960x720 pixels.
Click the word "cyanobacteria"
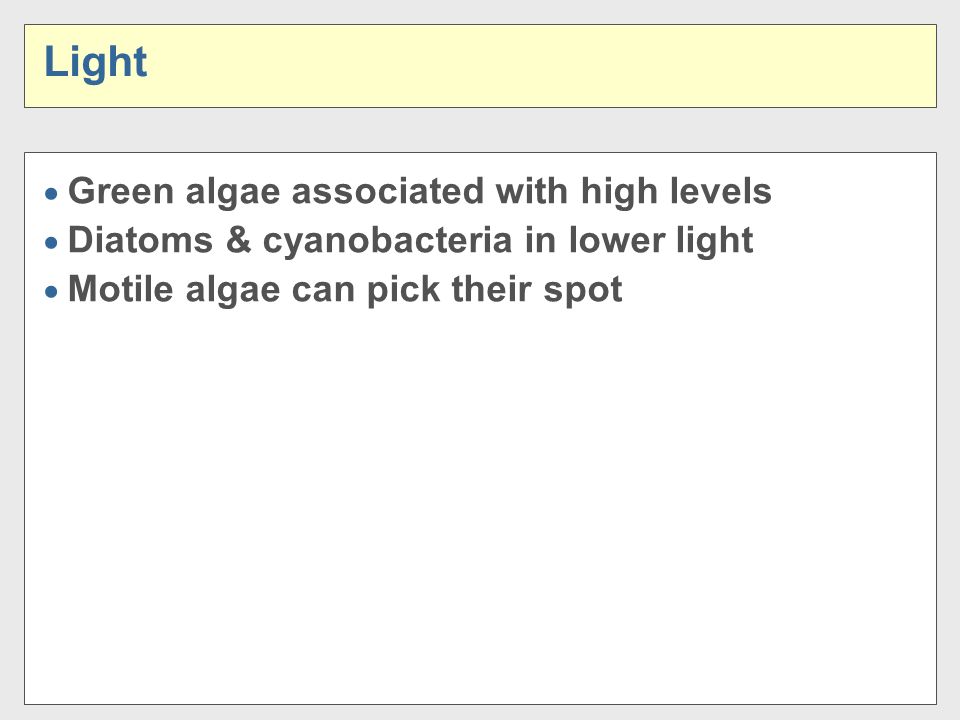tap(387, 241)
